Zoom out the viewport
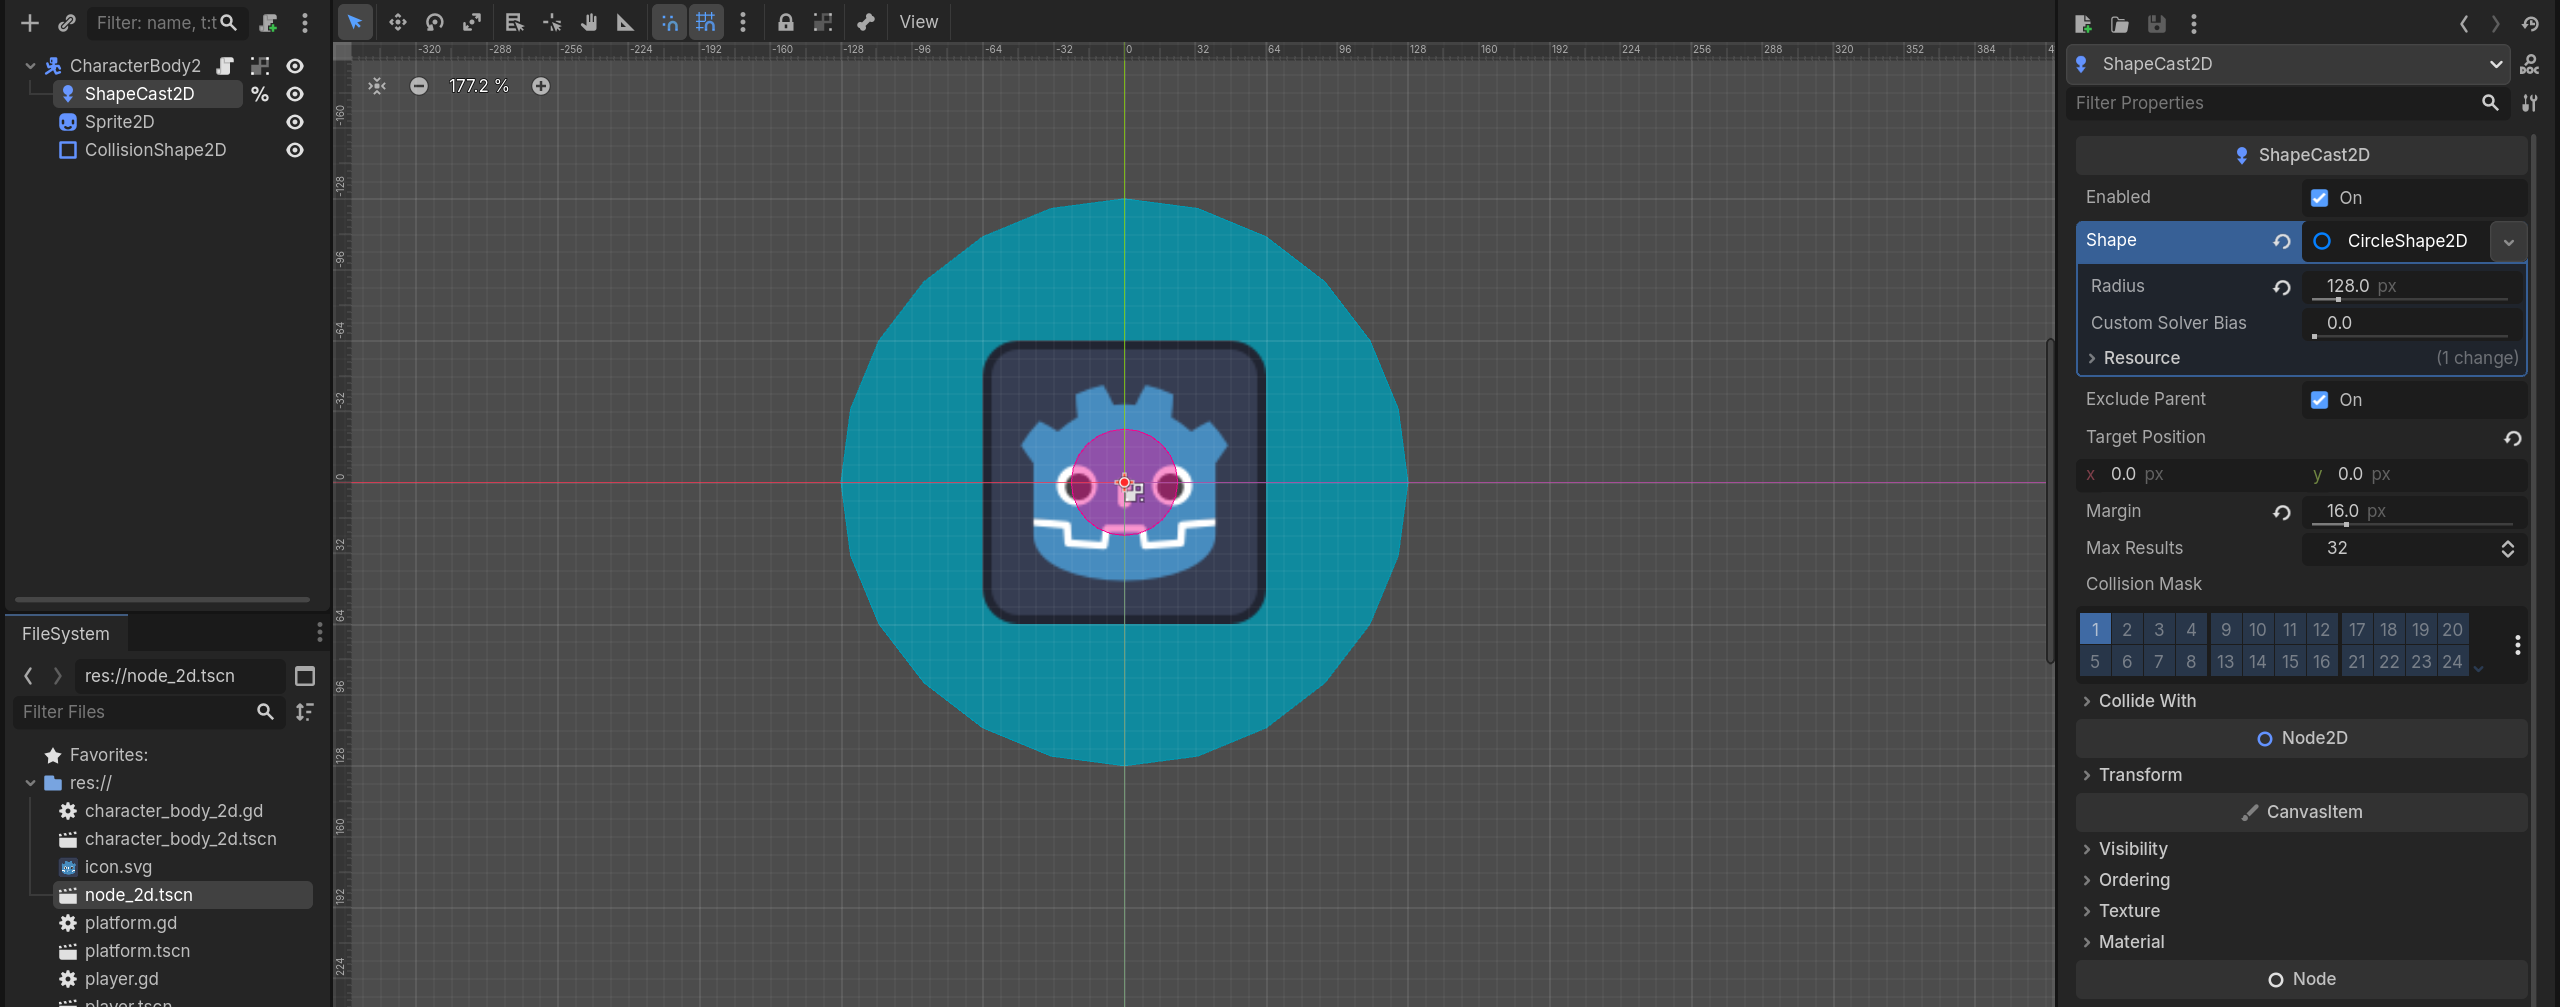Viewport: 2560px width, 1007px height. click(419, 86)
